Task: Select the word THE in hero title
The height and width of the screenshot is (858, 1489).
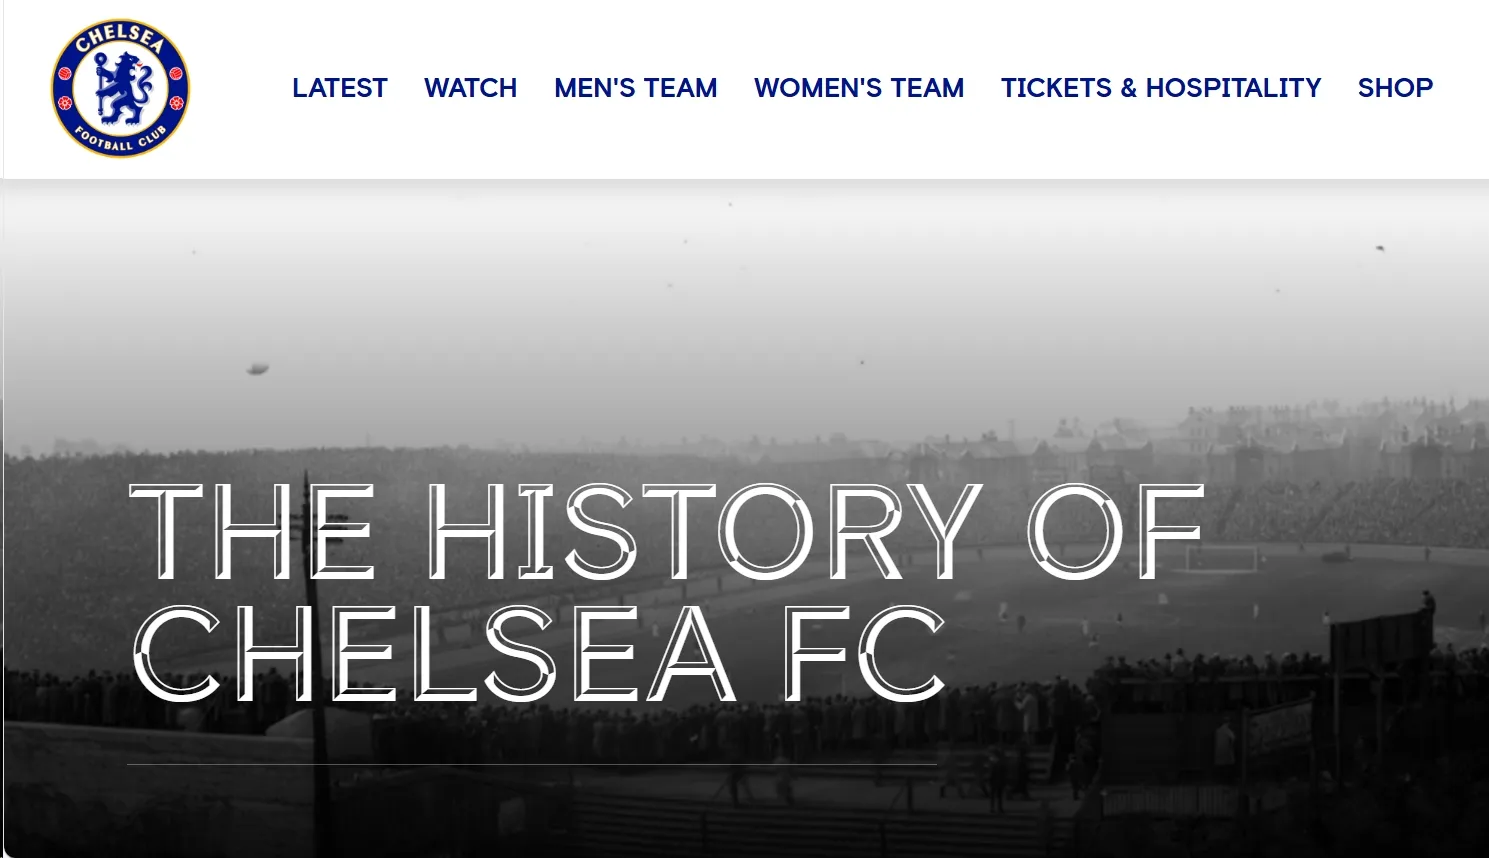Action: pyautogui.click(x=253, y=531)
